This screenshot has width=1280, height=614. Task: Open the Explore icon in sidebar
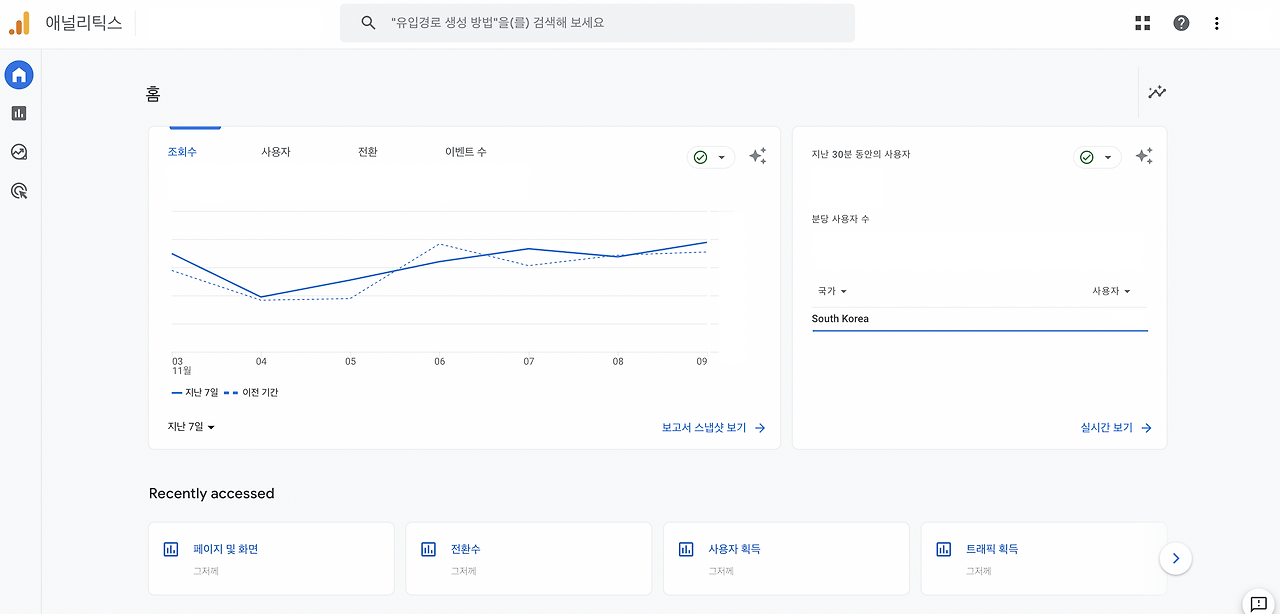click(x=19, y=152)
